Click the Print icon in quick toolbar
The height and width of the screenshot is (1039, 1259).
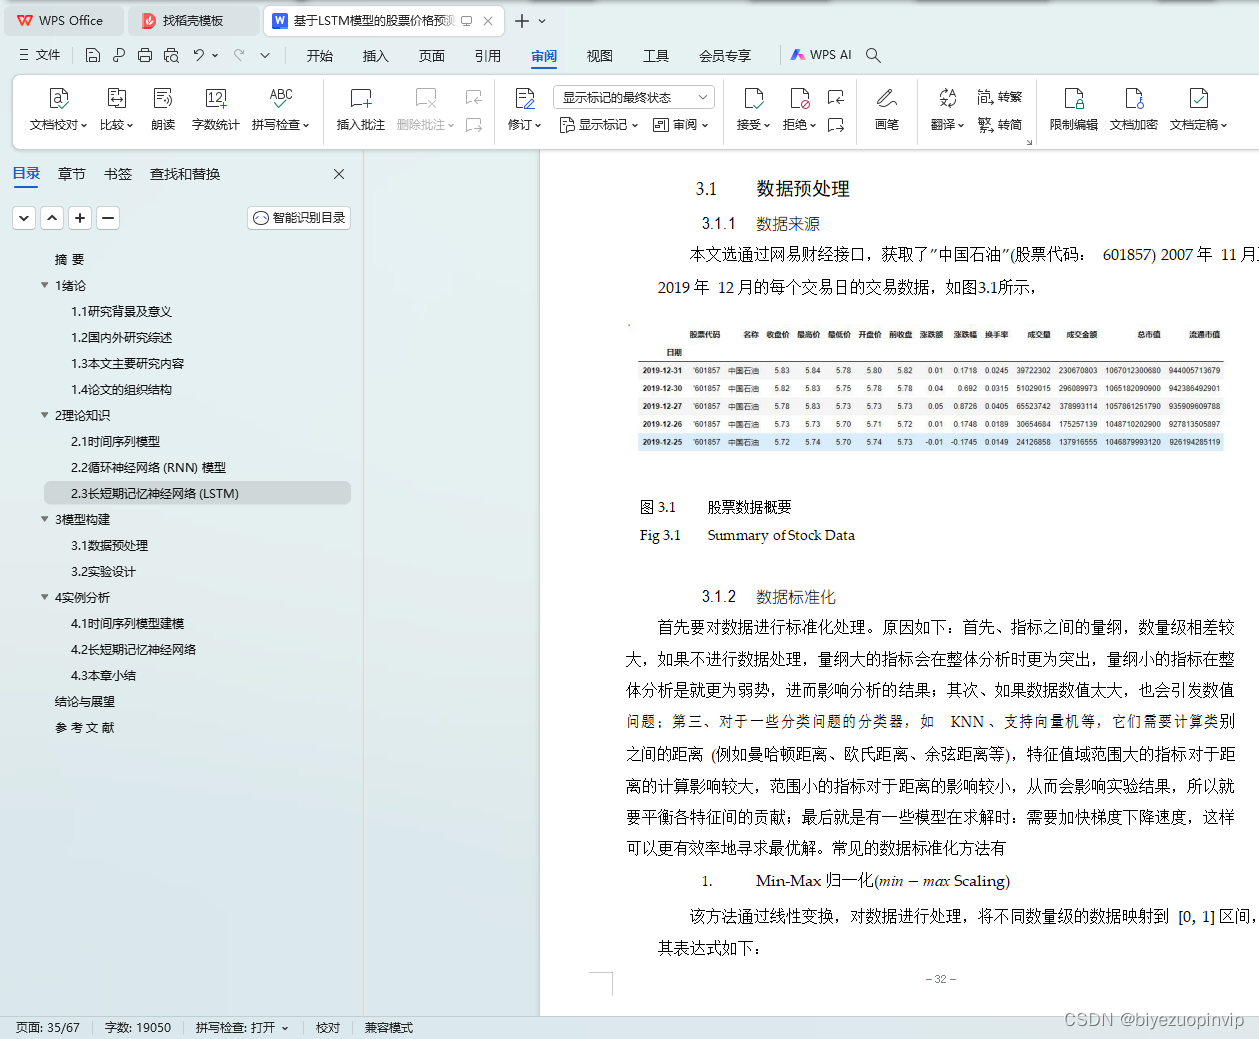[145, 55]
